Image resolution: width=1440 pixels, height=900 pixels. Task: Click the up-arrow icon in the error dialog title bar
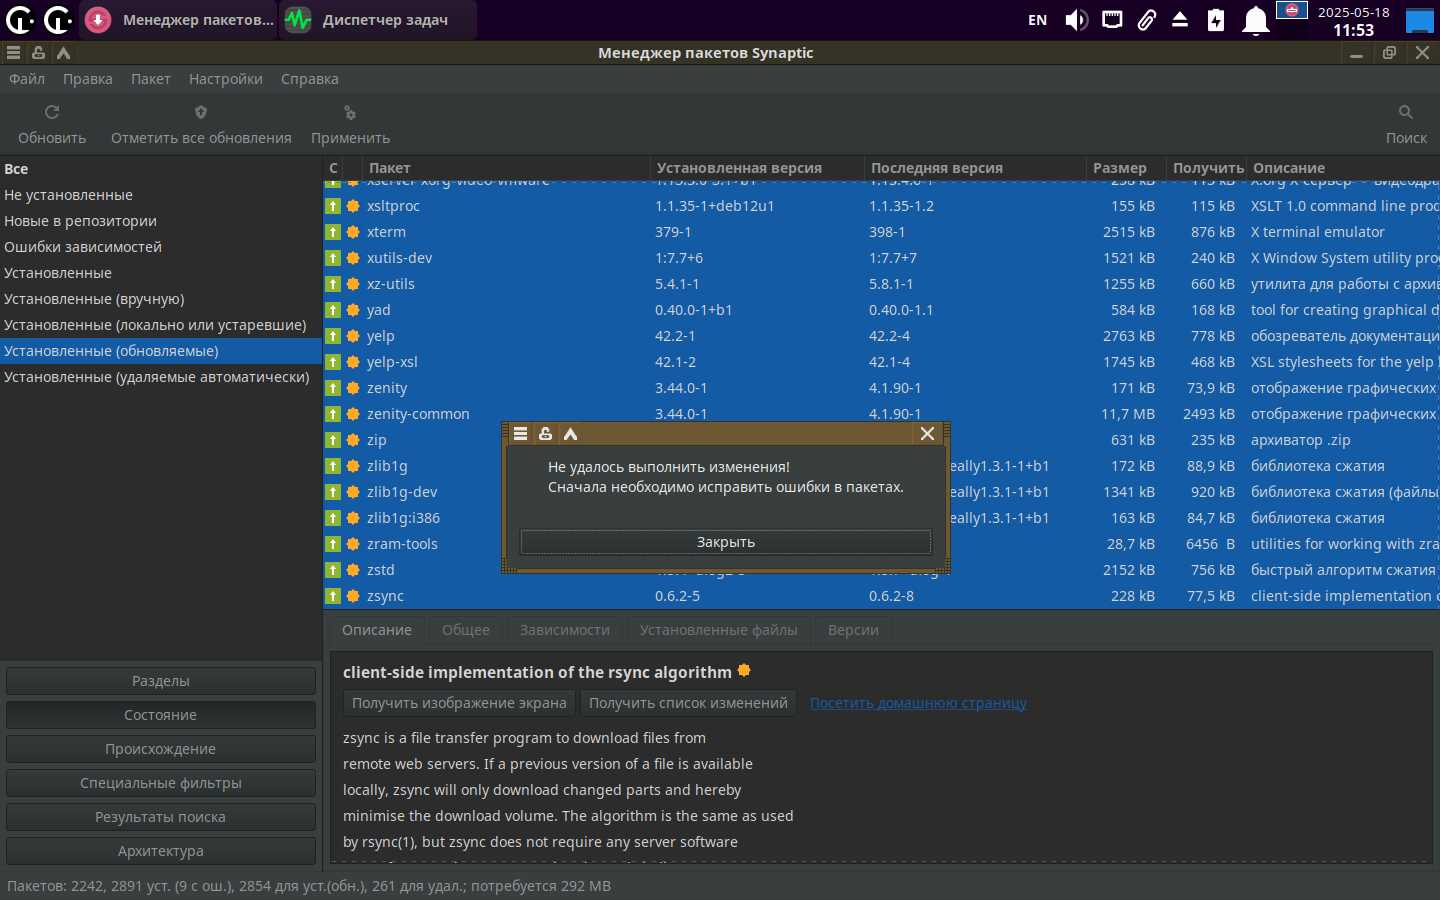point(571,434)
